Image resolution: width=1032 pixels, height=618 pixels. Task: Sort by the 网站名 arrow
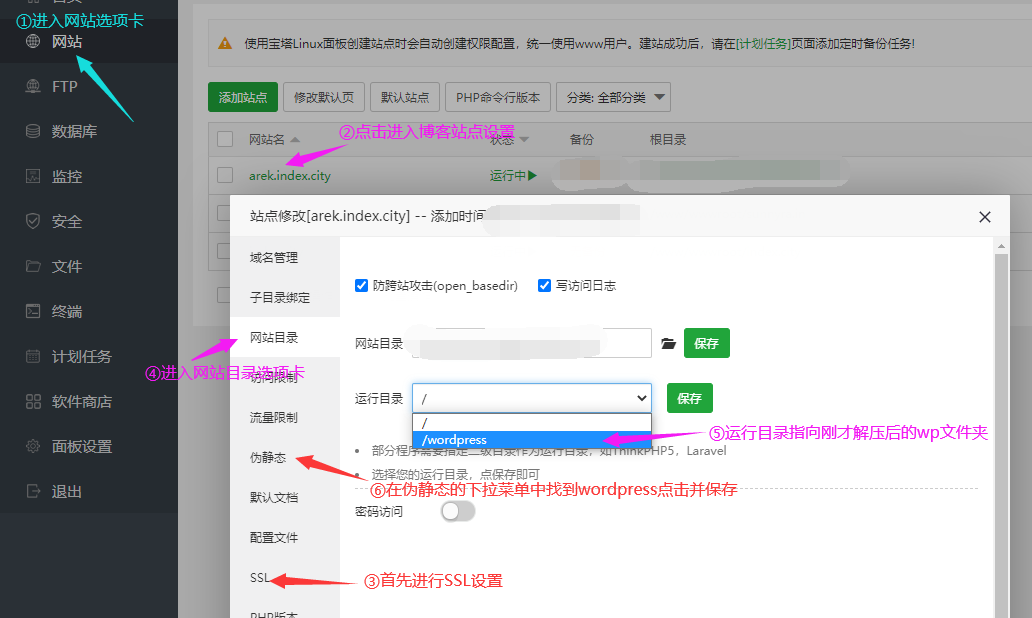[x=295, y=140]
